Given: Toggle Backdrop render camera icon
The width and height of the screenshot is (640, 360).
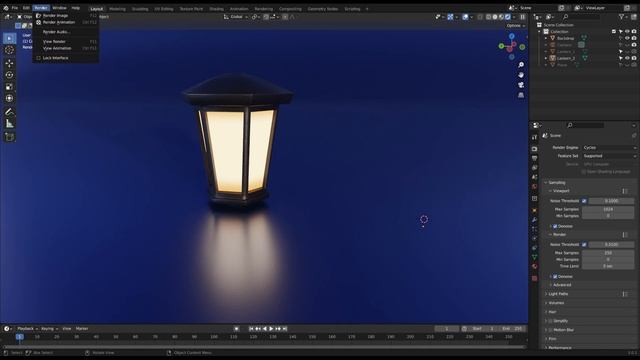Looking at the screenshot, I should coord(634,38).
